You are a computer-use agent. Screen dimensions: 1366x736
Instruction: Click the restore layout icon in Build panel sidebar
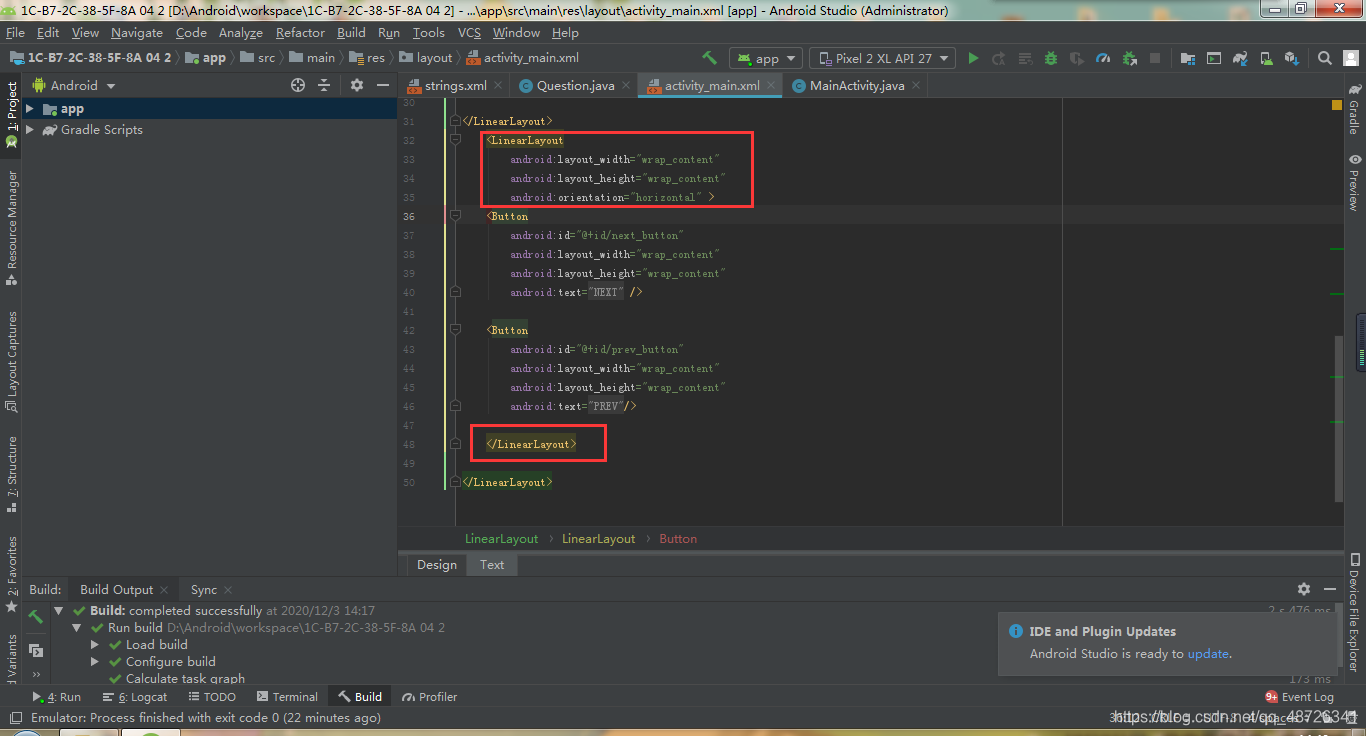(x=36, y=650)
